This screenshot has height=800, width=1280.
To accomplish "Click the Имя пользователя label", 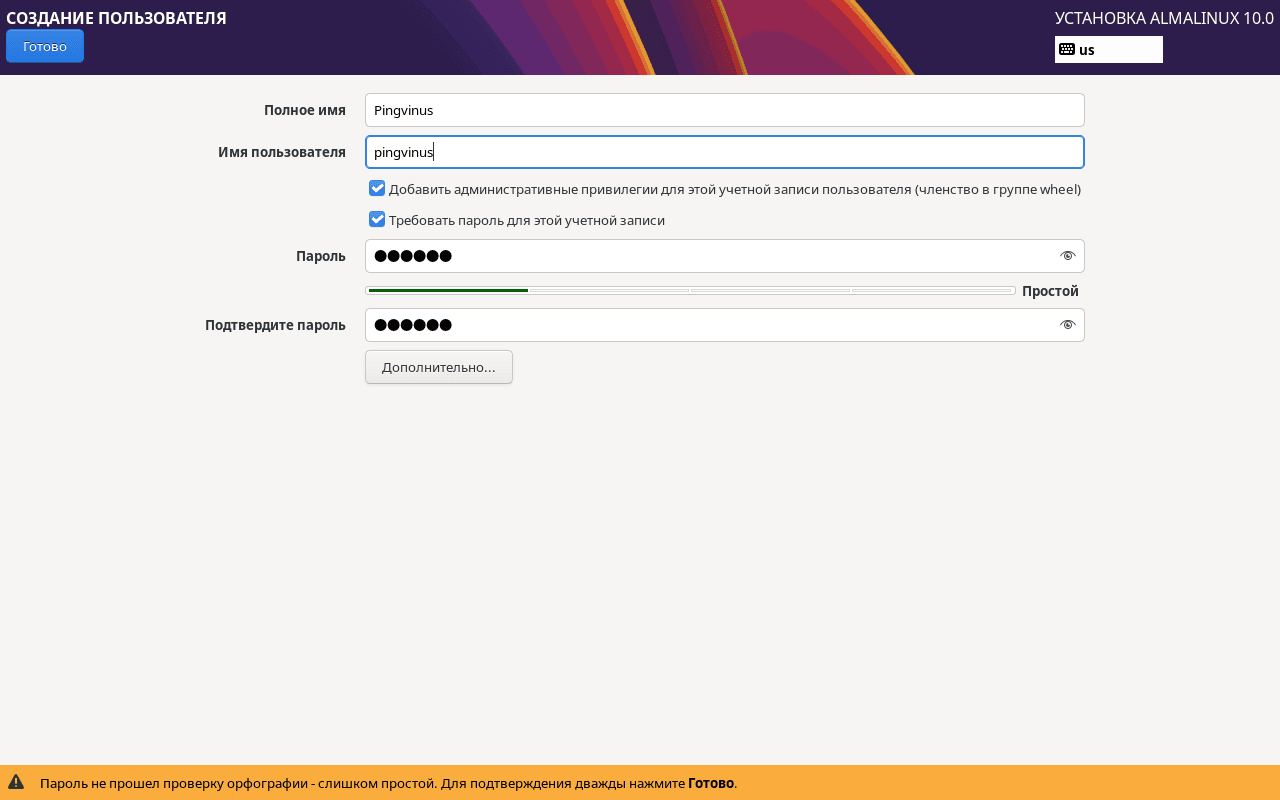I will point(282,152).
